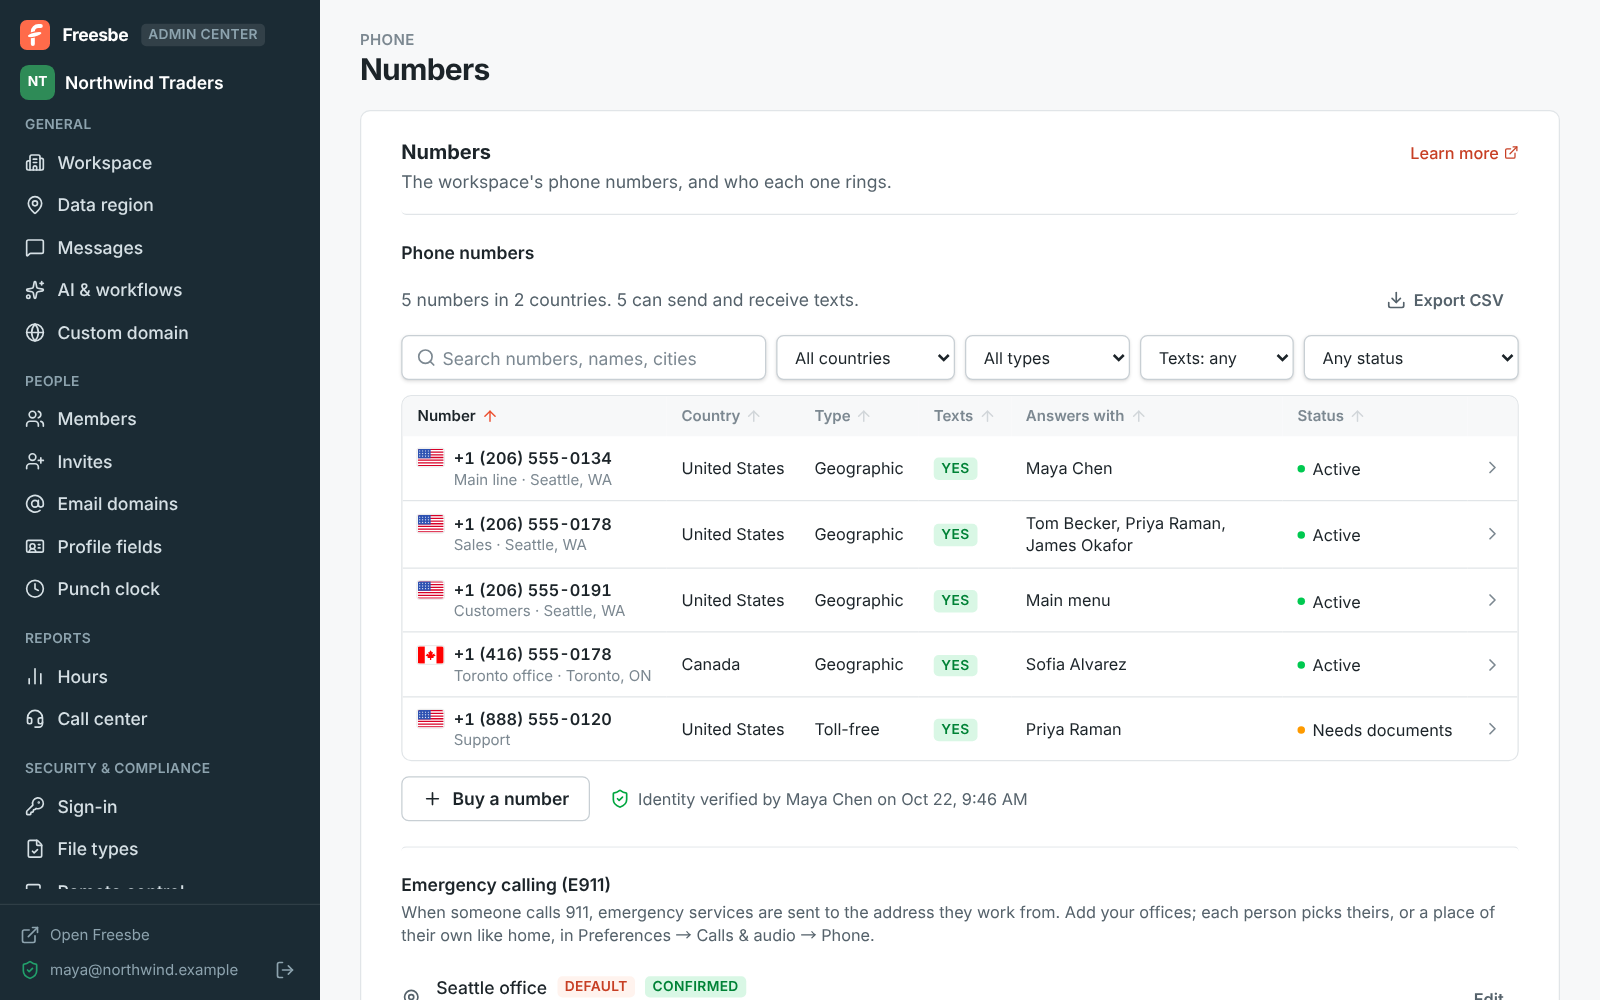Click the Custom domain globe icon
Screen dimensions: 1600x1000
[x=35, y=333]
